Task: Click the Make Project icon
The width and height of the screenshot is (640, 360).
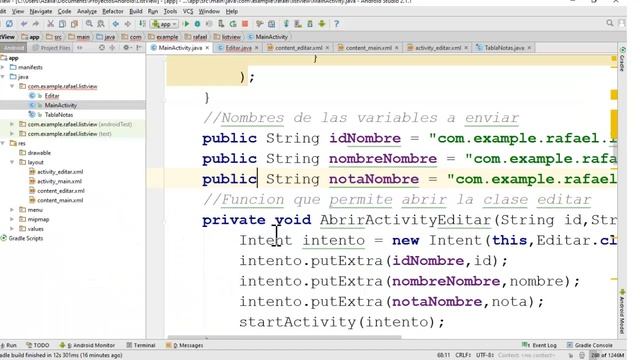Action: [x=142, y=24]
